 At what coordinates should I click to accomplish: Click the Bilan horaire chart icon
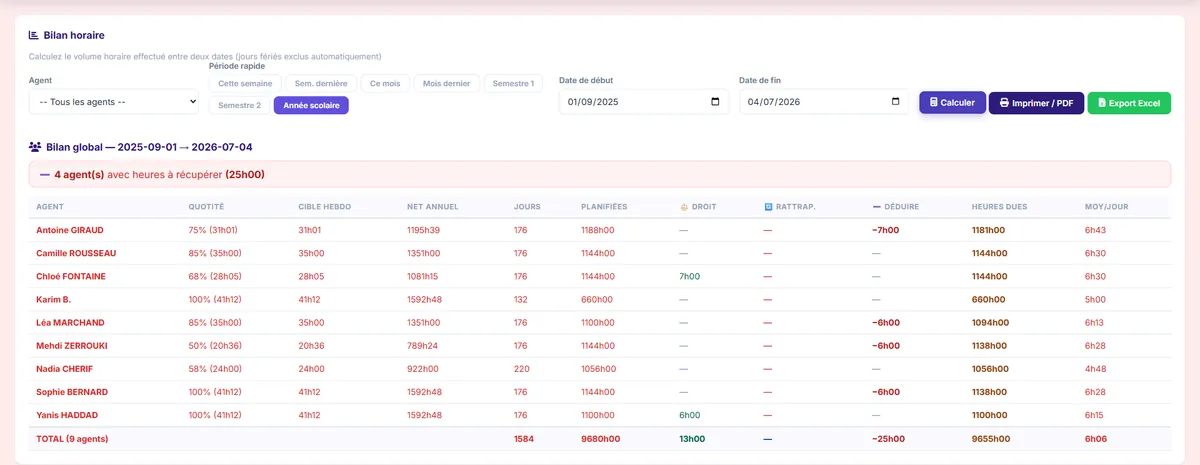(x=34, y=35)
